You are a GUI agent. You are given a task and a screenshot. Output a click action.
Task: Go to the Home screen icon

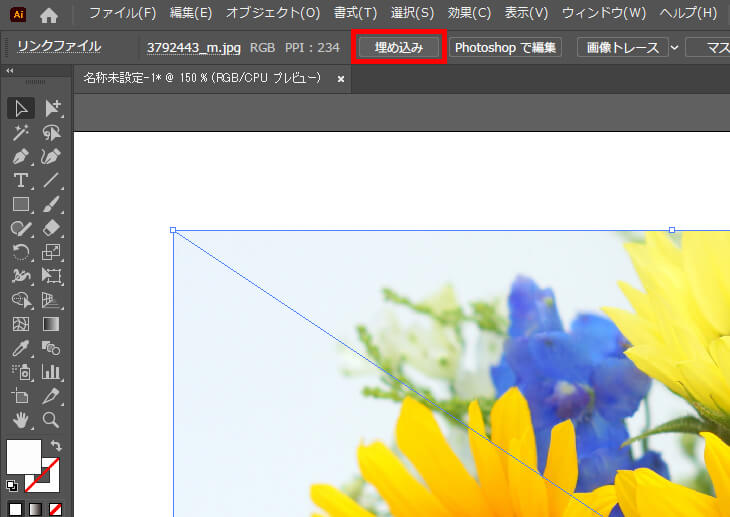pos(49,15)
